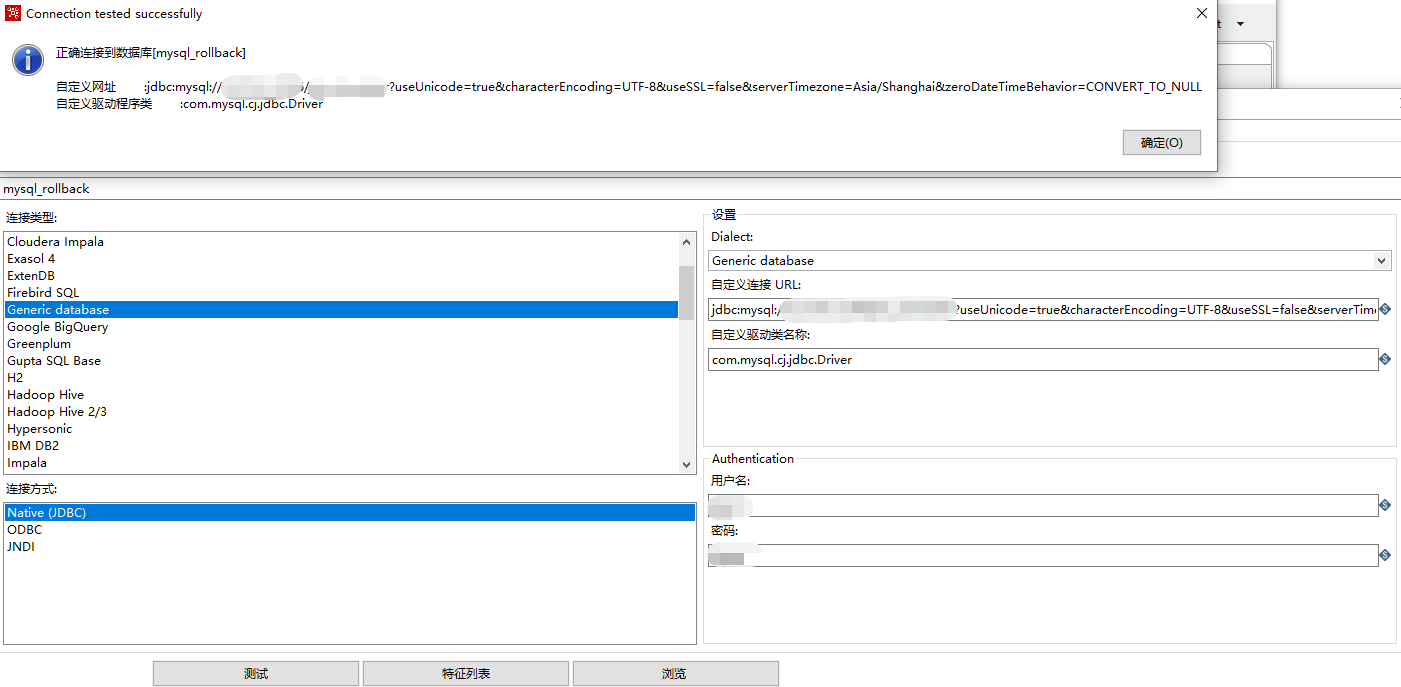Image resolution: width=1401 pixels, height=687 pixels.
Task: Click the blue info icon in success dialog
Action: [x=27, y=60]
